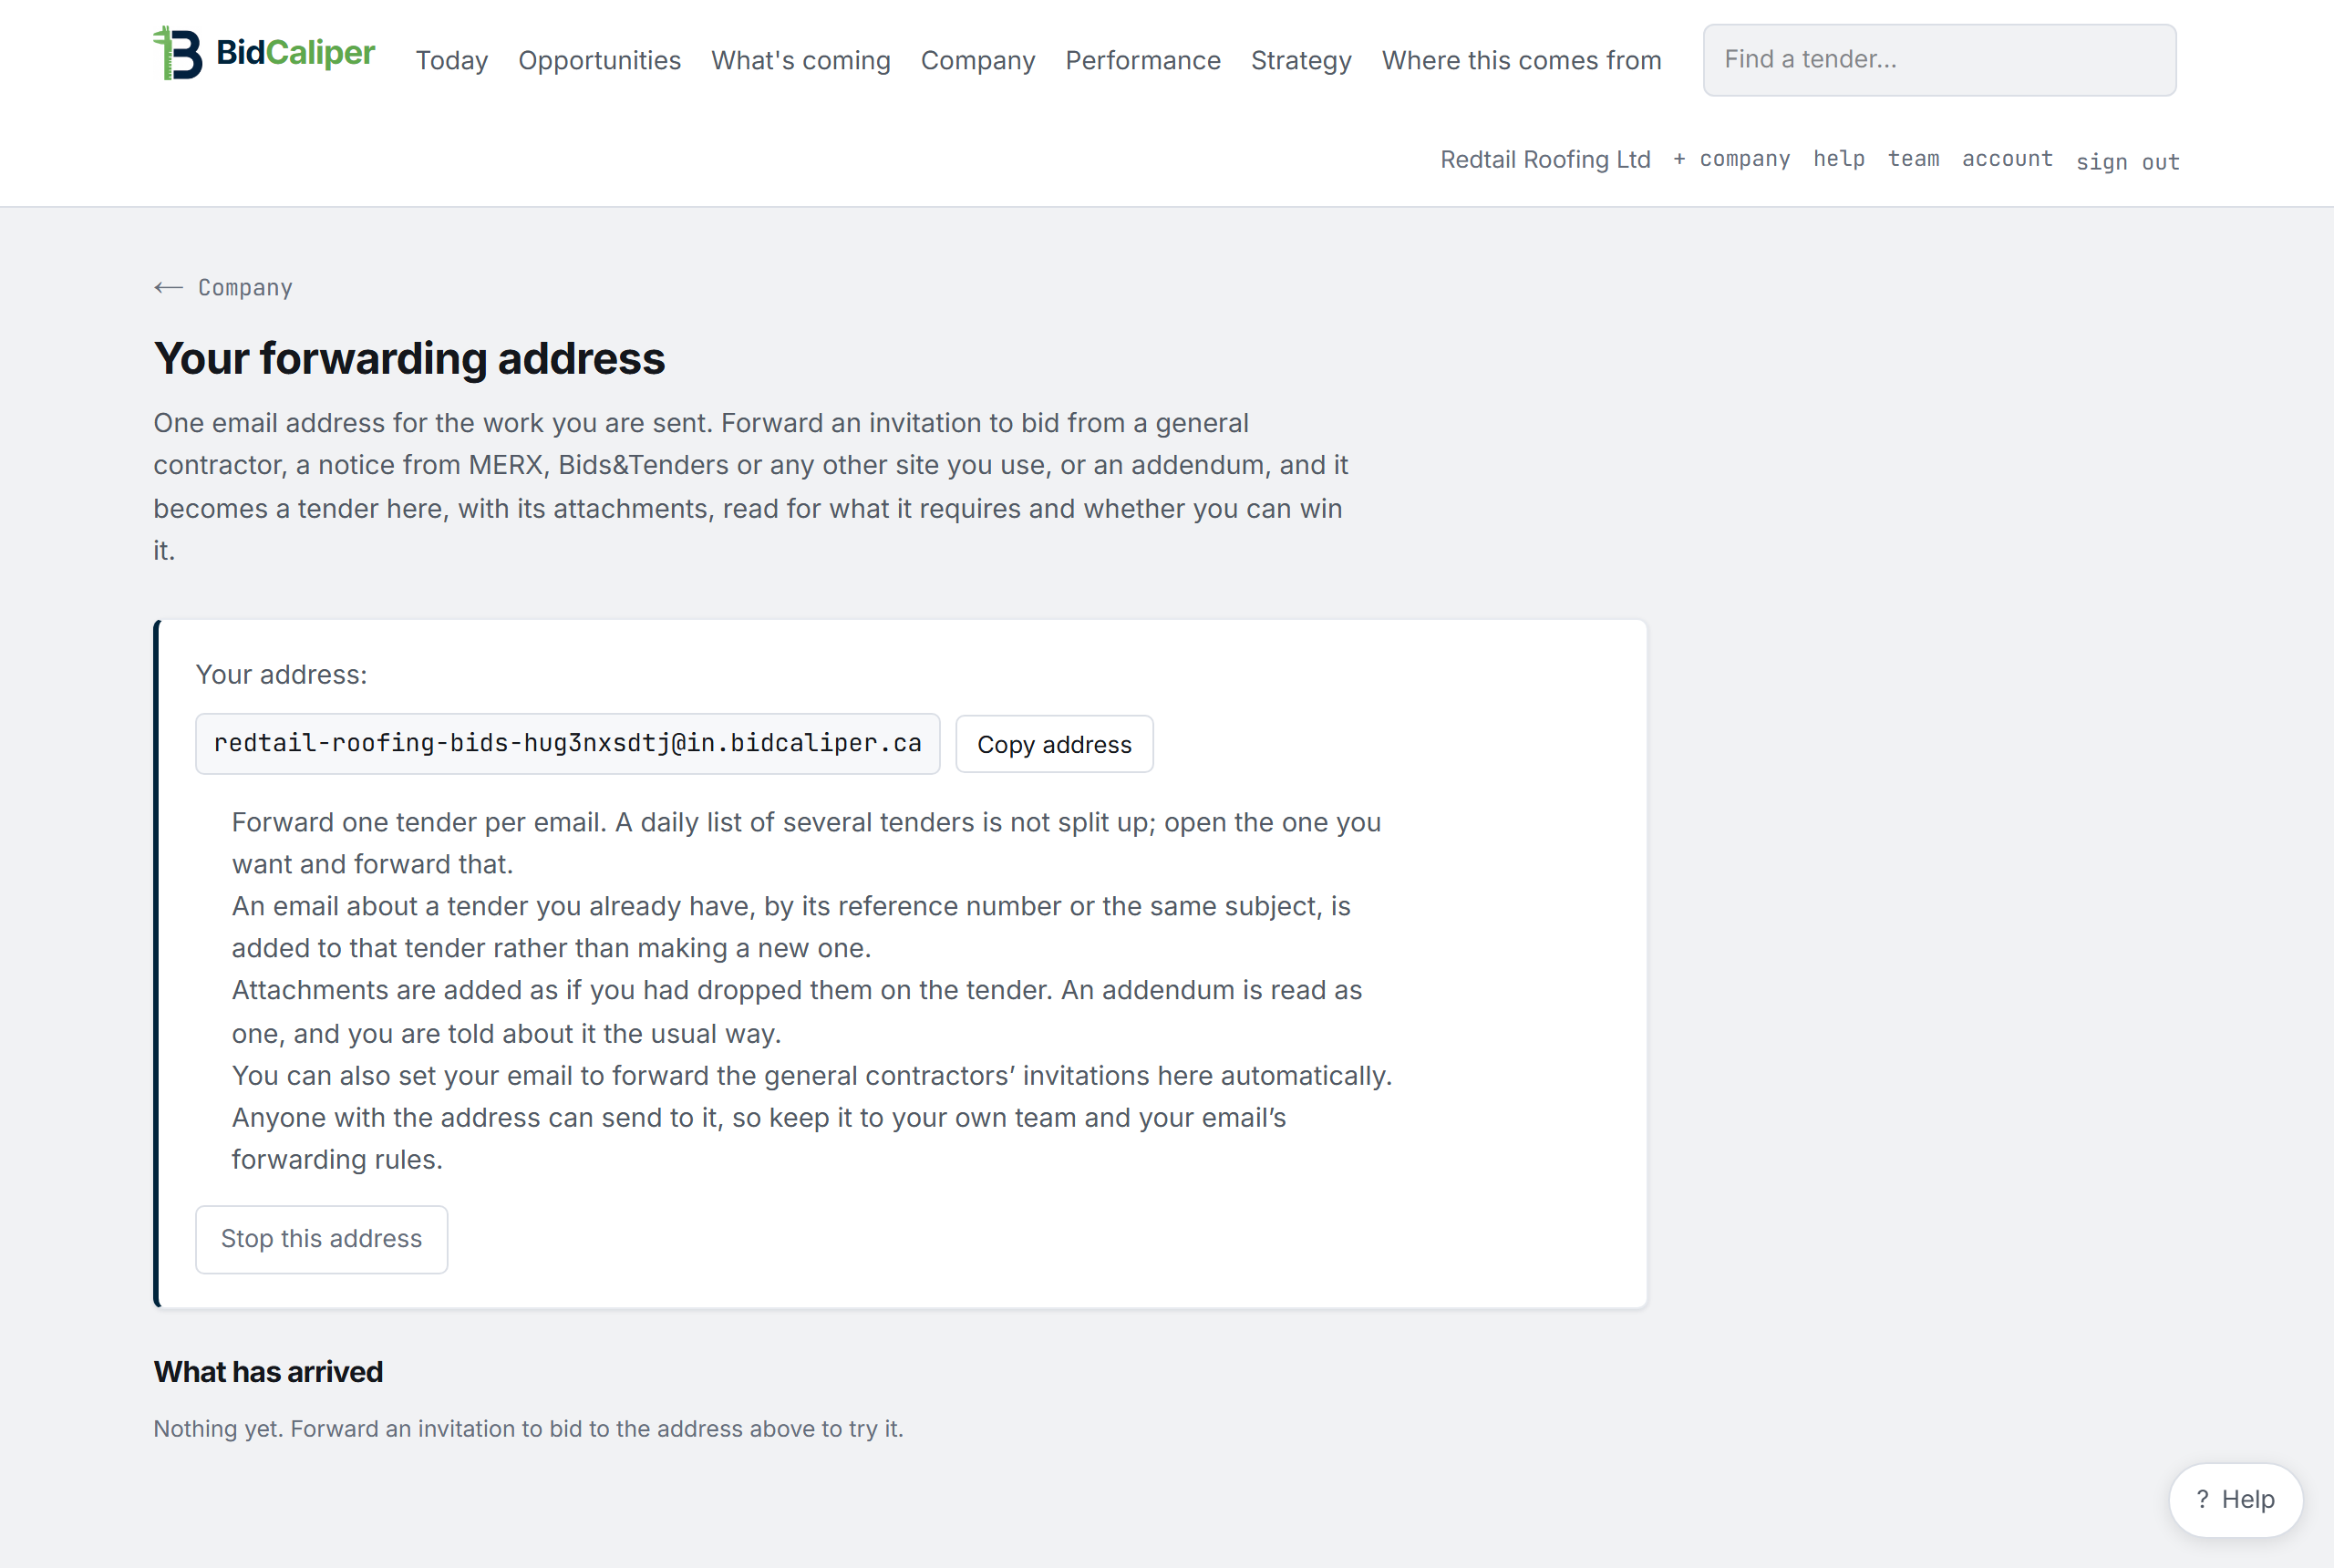The height and width of the screenshot is (1568, 2334).
Task: Click the Copy address button
Action: tap(1054, 744)
